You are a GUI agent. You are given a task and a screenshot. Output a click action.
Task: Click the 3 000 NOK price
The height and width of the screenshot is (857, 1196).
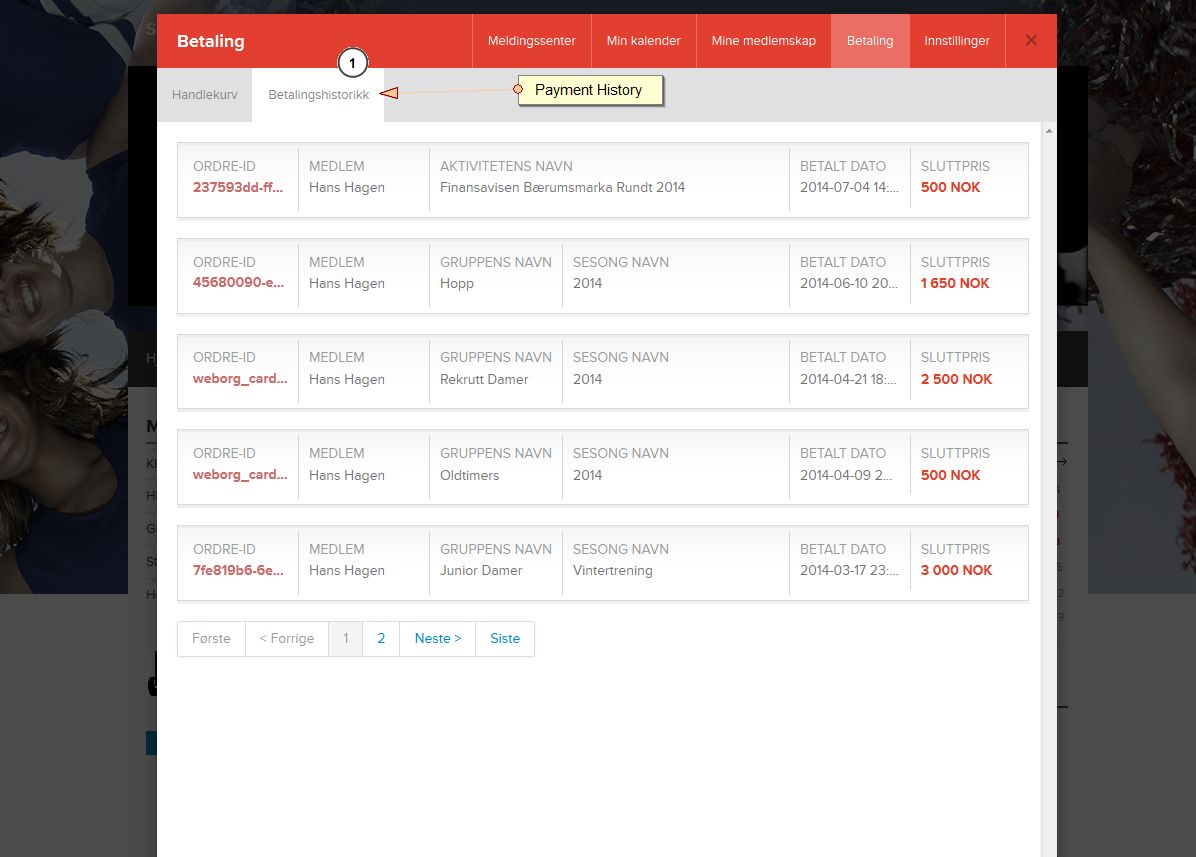pos(956,570)
